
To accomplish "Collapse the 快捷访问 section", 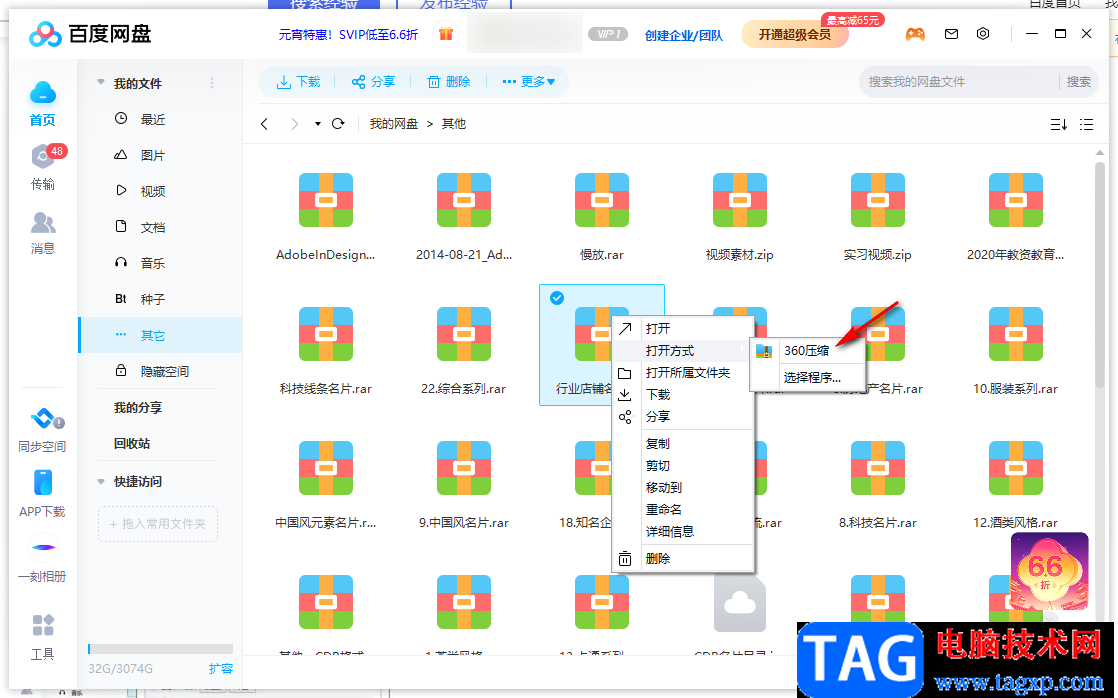I will (x=101, y=481).
